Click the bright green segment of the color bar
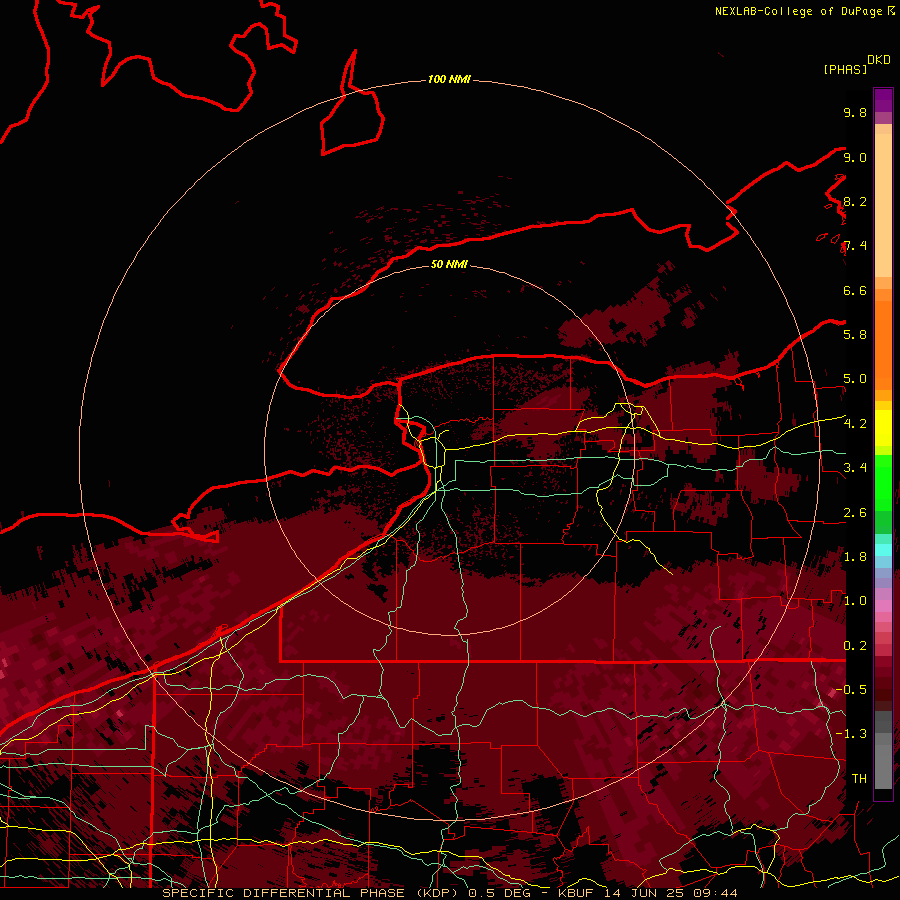 pyautogui.click(x=883, y=484)
